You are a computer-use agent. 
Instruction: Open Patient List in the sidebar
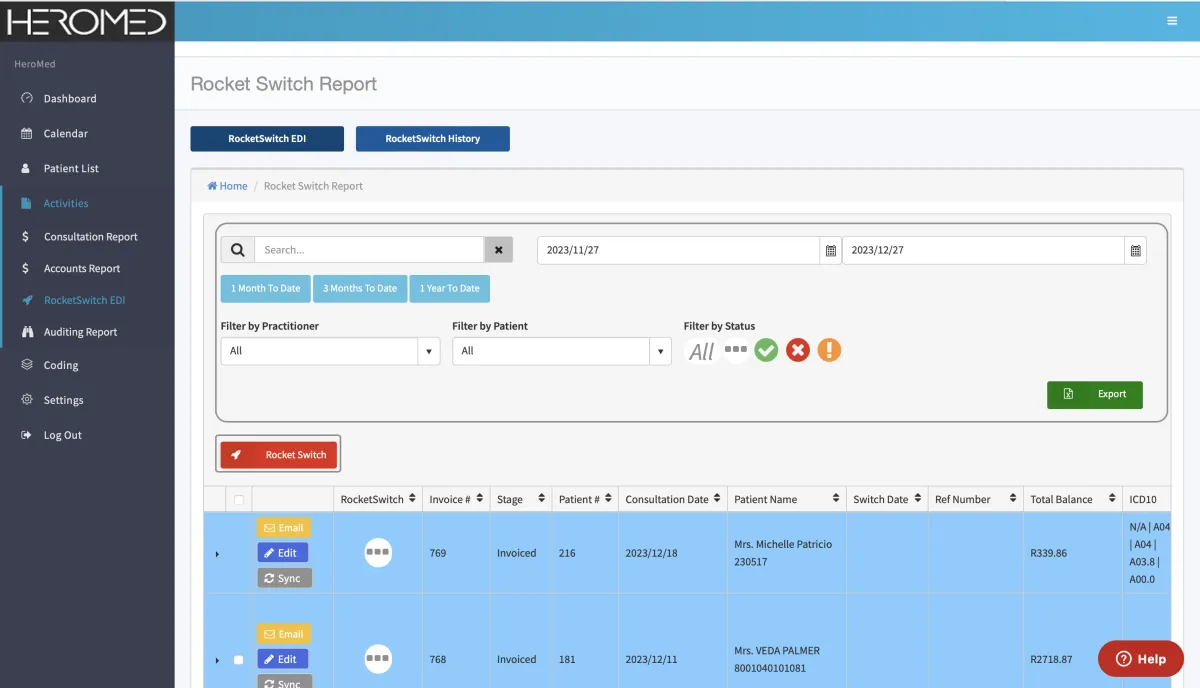pos(71,169)
